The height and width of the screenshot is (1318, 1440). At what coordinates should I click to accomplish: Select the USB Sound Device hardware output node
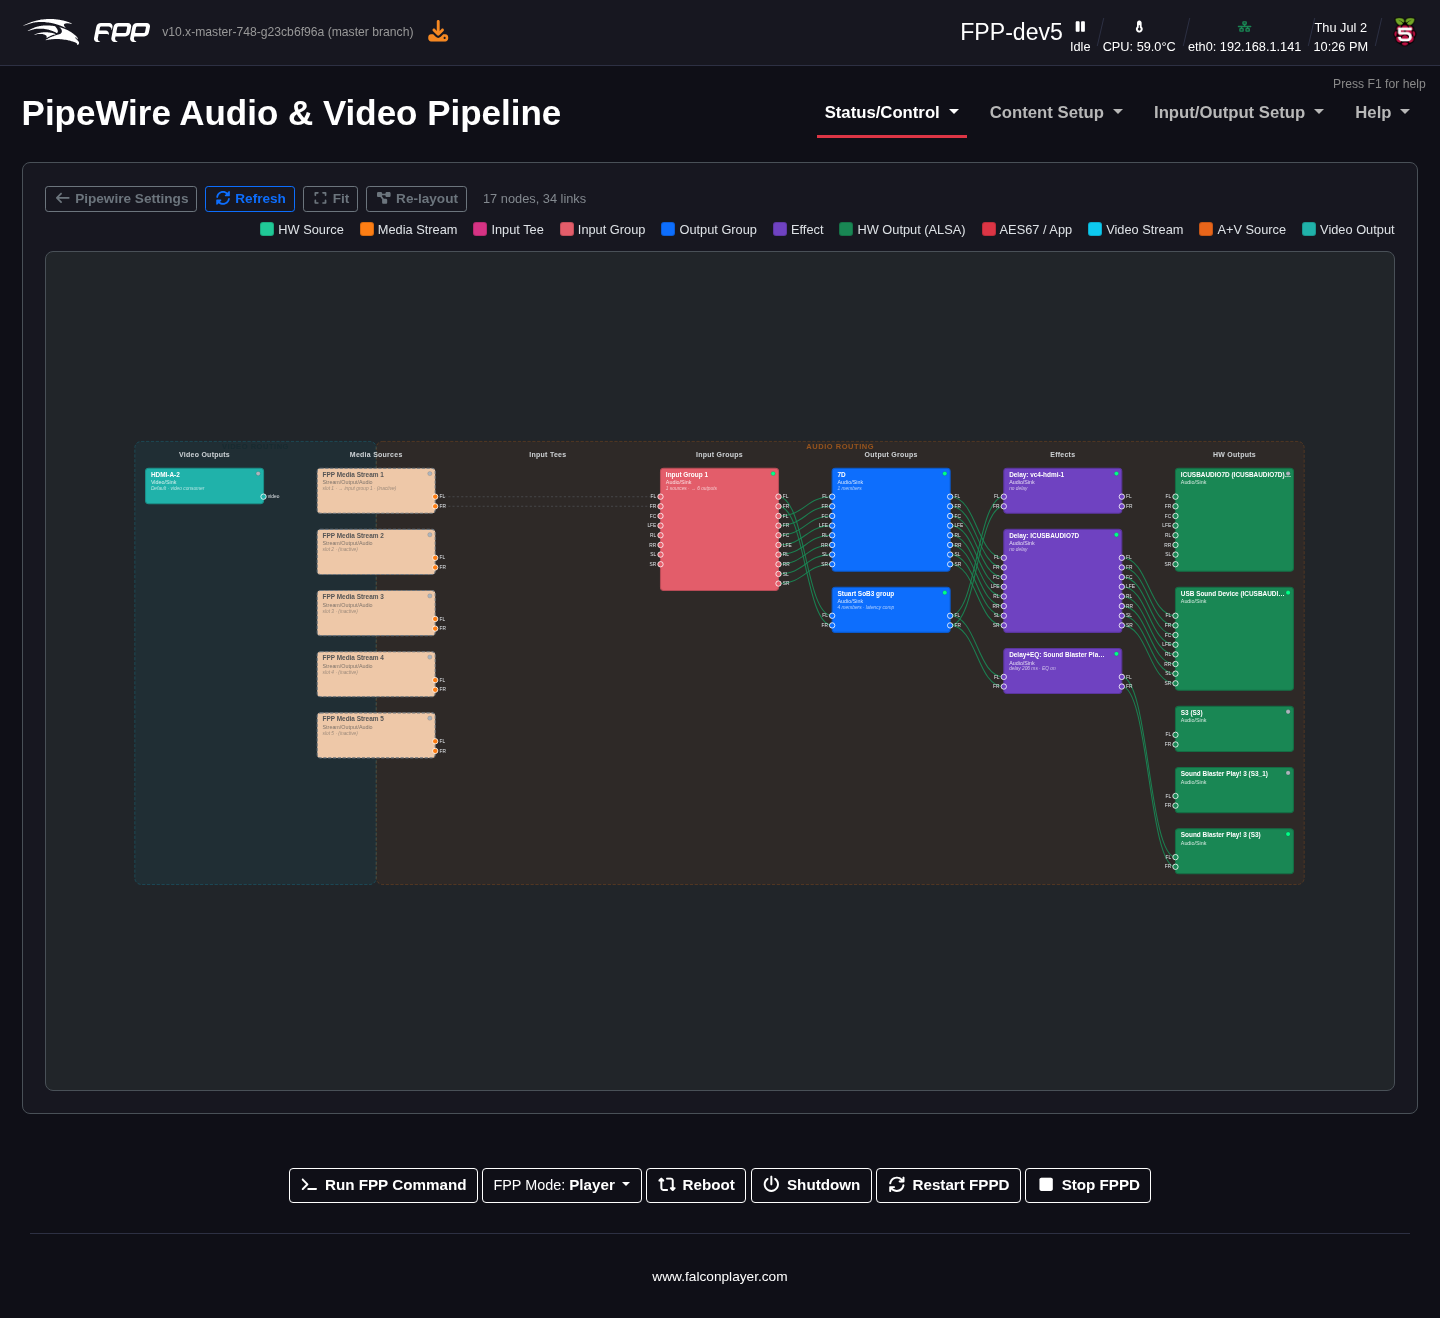[x=1234, y=639]
